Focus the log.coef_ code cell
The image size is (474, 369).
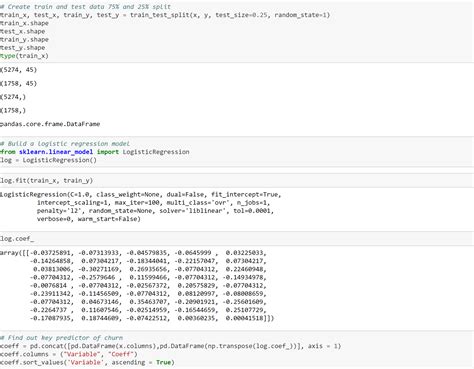pos(237,239)
